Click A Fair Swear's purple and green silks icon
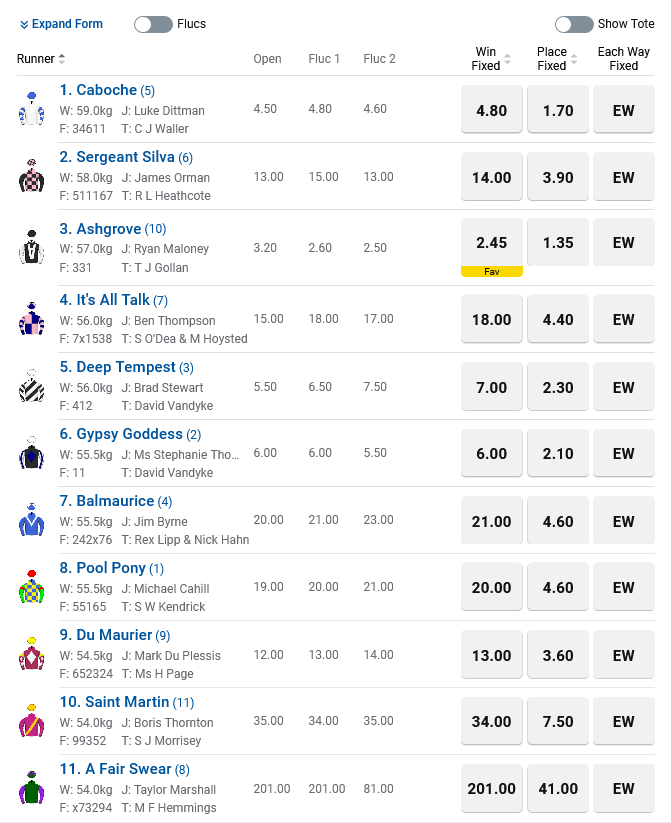 (31, 788)
